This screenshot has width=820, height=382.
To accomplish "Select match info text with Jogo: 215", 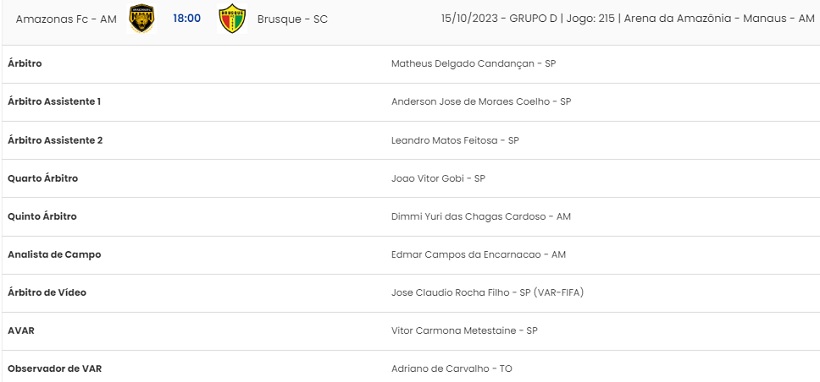I will click(628, 19).
